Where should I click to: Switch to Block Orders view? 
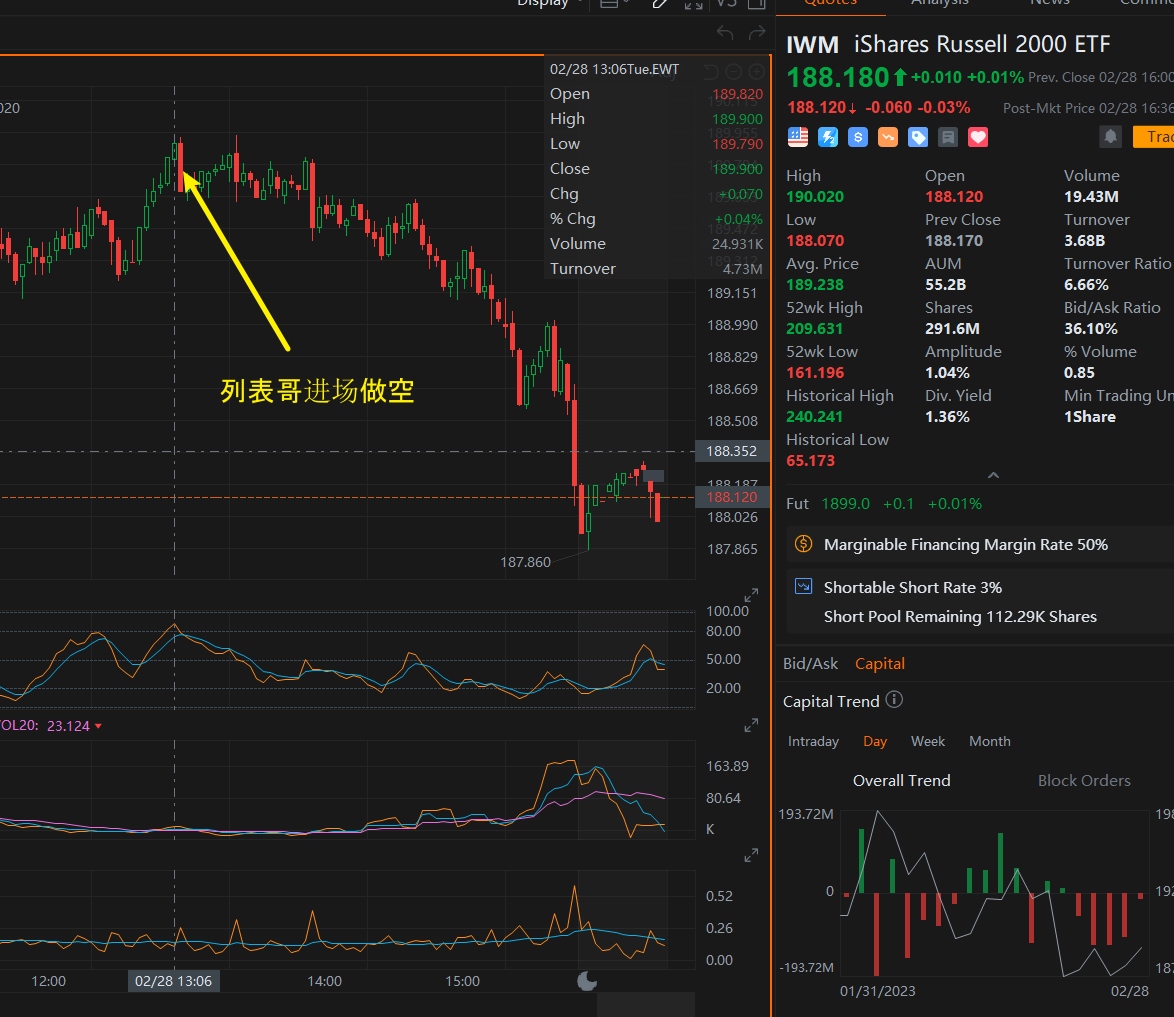pos(1084,780)
